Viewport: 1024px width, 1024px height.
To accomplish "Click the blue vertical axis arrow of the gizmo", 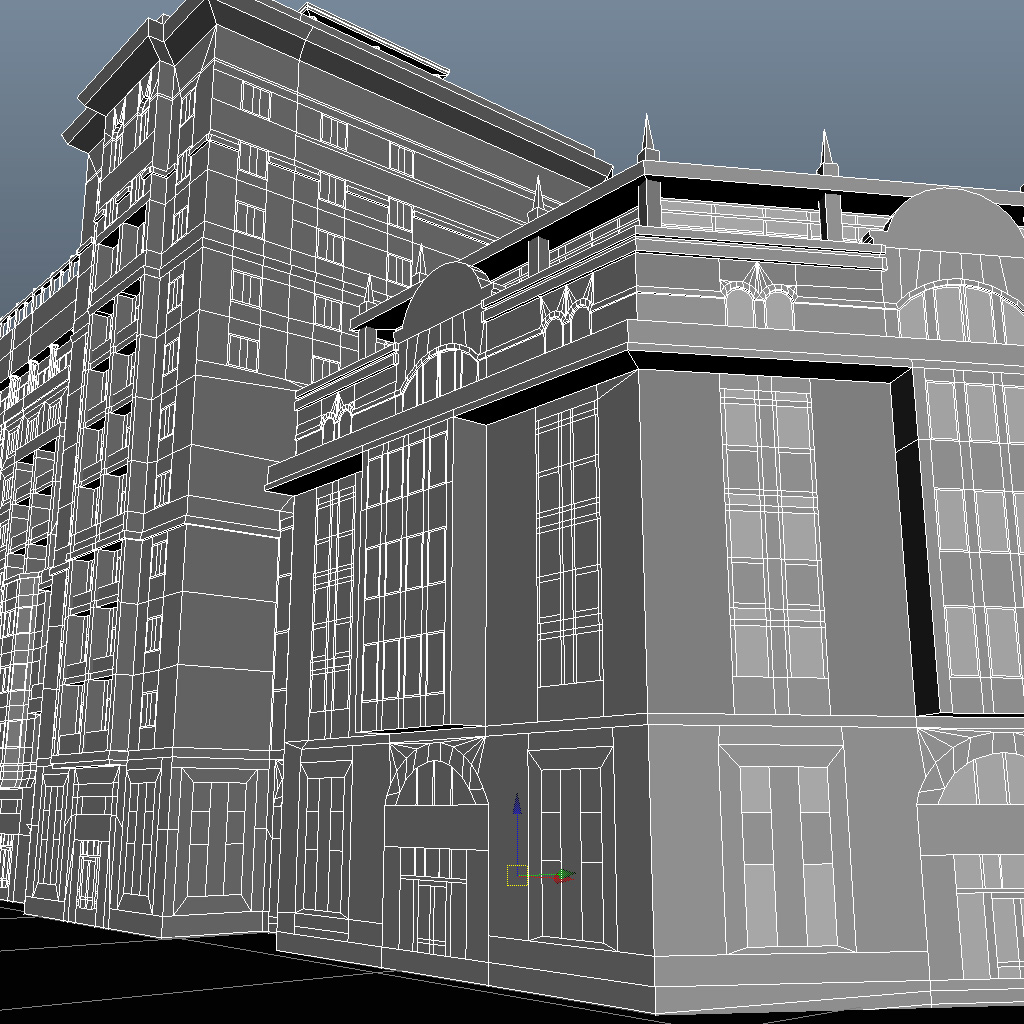I will [x=517, y=805].
